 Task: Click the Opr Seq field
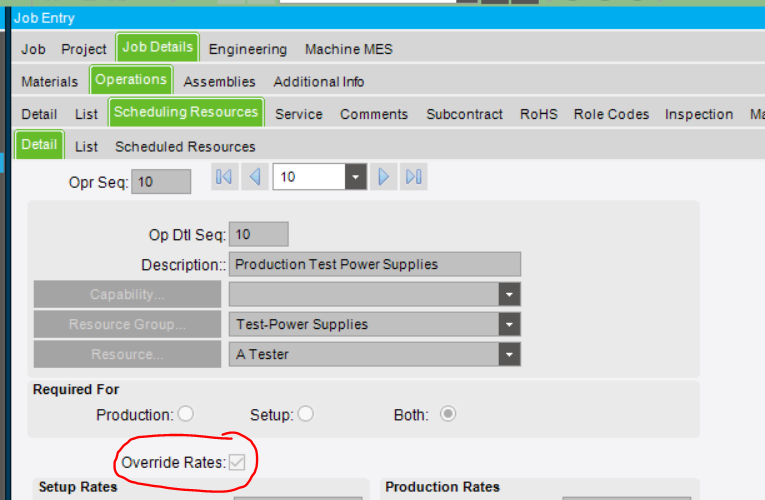(x=161, y=182)
